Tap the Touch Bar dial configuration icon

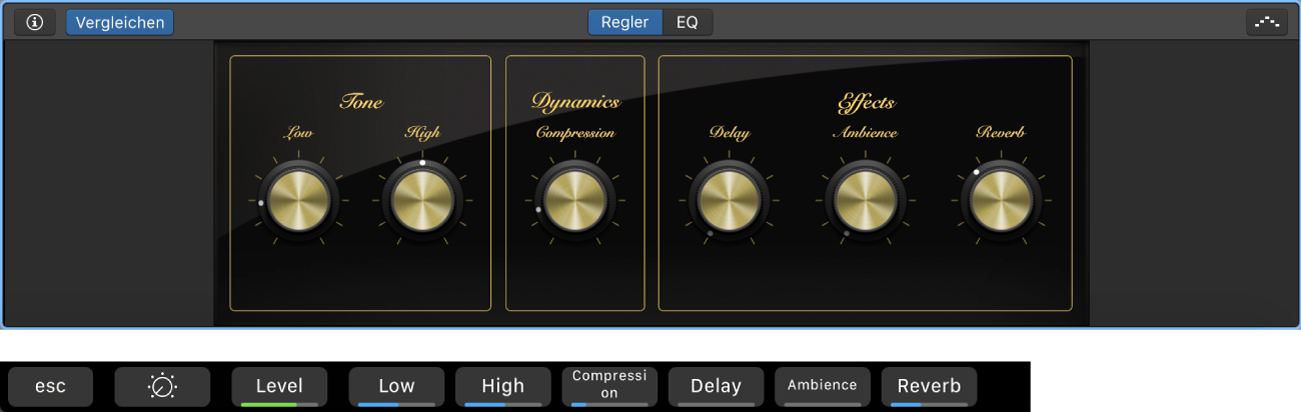(162, 386)
